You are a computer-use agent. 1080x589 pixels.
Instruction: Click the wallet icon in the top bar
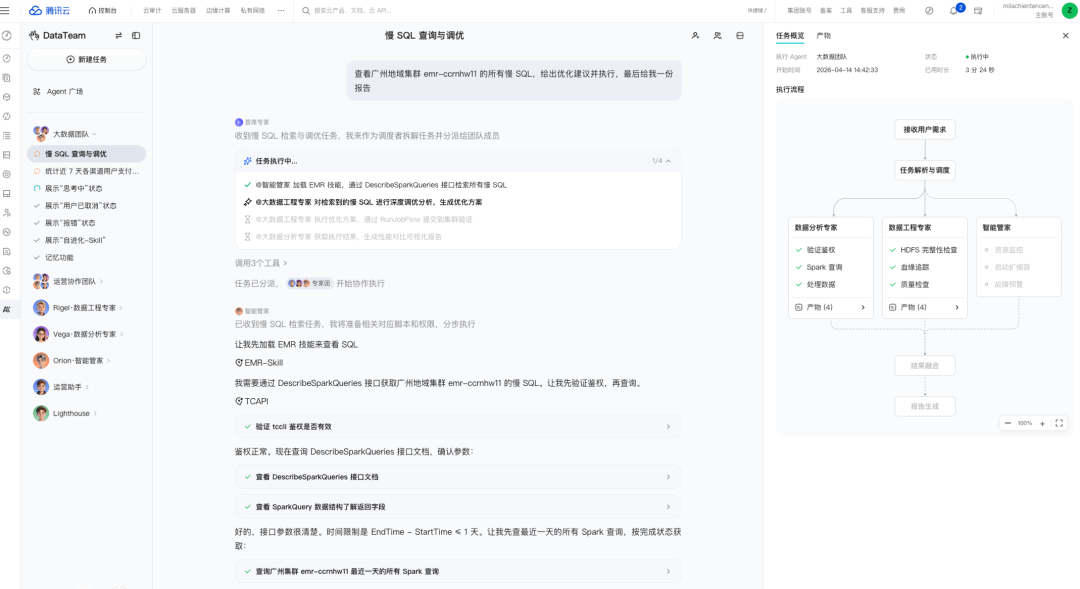point(978,10)
